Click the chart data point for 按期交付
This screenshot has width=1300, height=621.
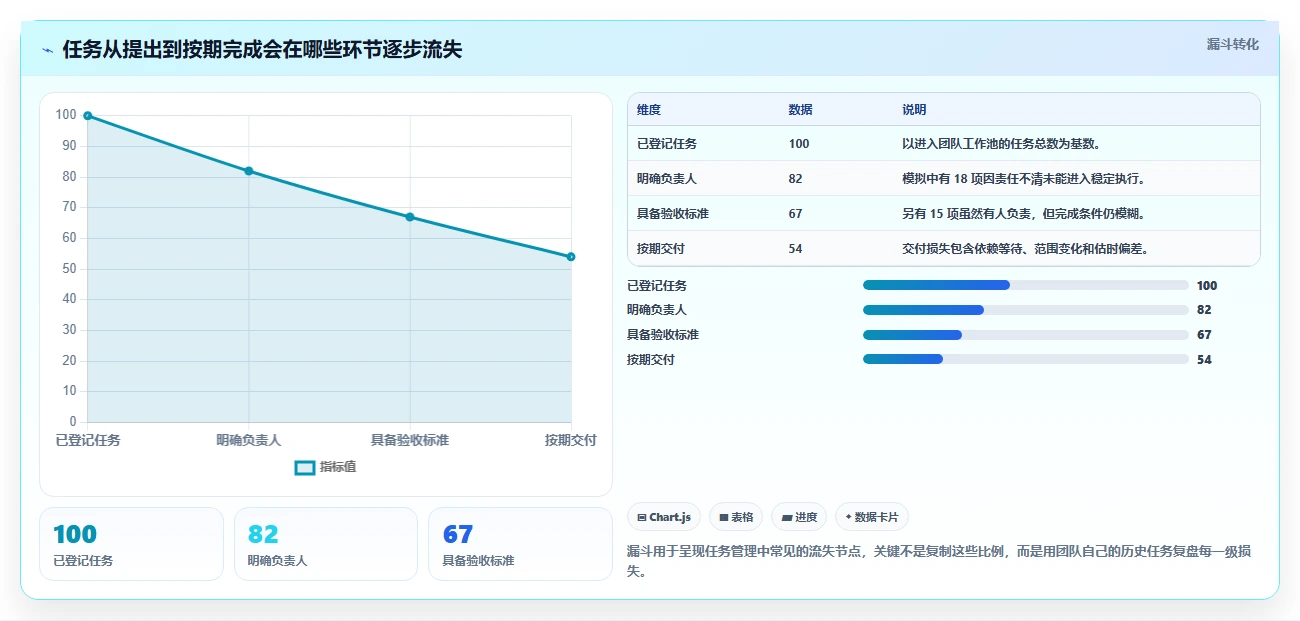[571, 257]
